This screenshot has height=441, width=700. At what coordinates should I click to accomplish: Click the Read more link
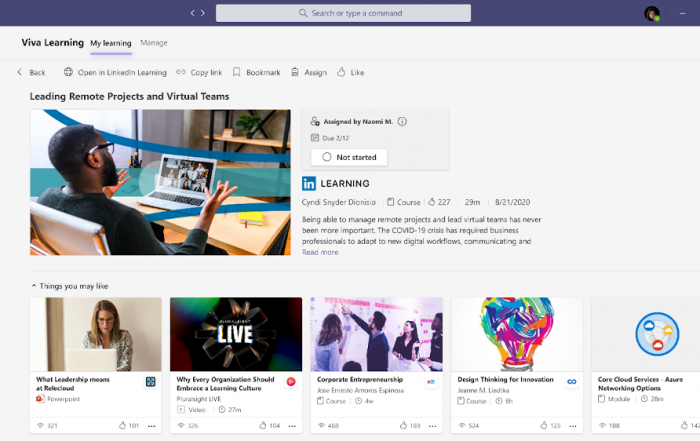tap(320, 252)
